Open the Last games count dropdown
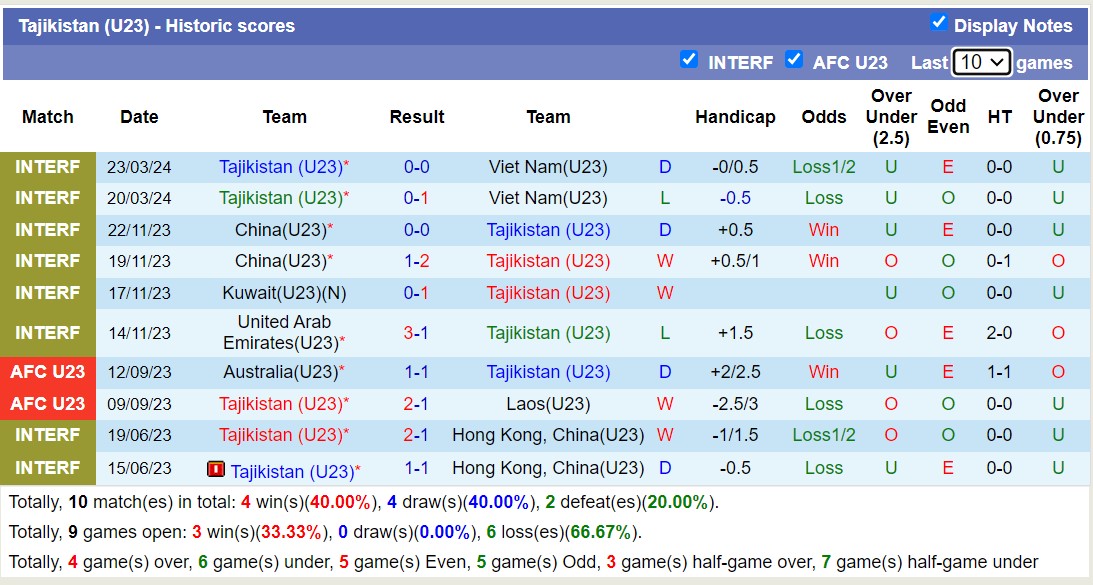This screenshot has width=1093, height=585. pyautogui.click(x=981, y=61)
